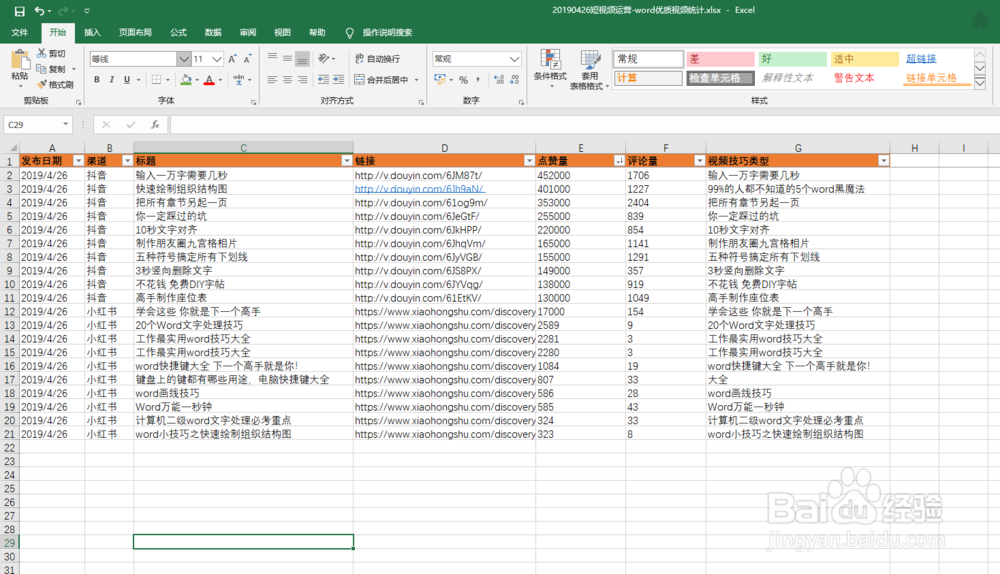This screenshot has height=574, width=1000.
Task: Click the Fill Color bucket icon
Action: click(186, 80)
